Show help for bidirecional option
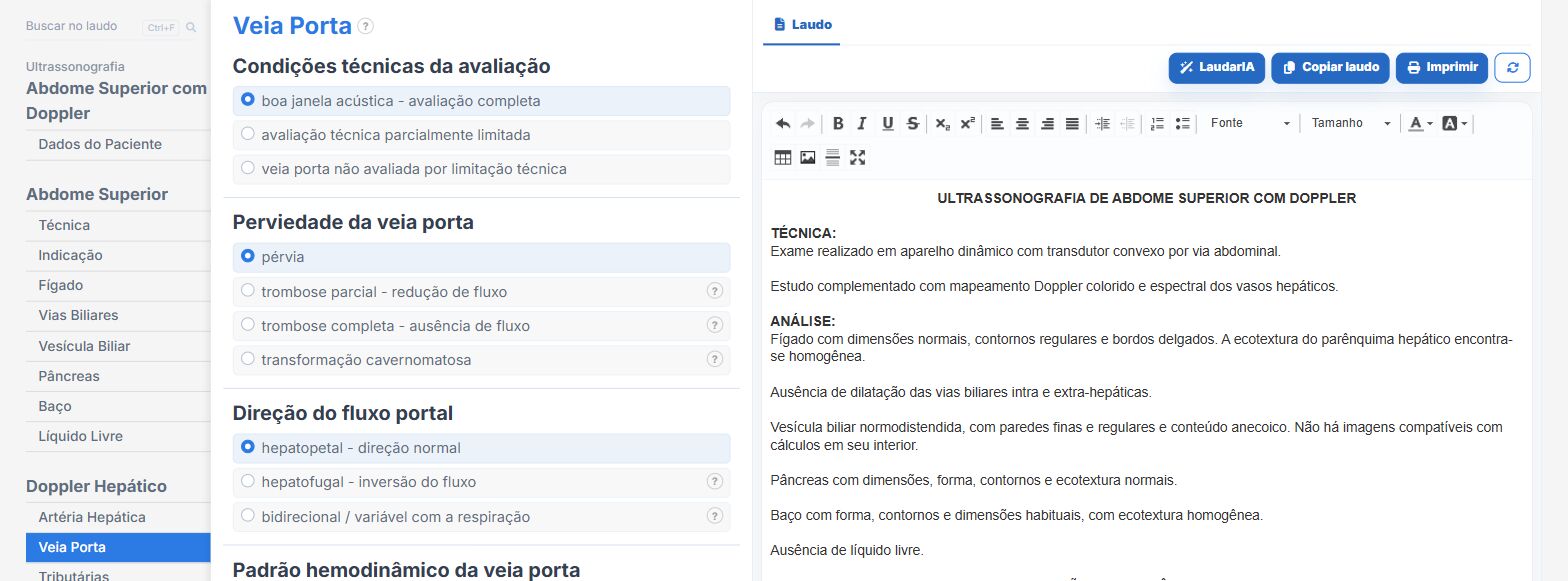Viewport: 1568px width, 581px height. coord(715,516)
